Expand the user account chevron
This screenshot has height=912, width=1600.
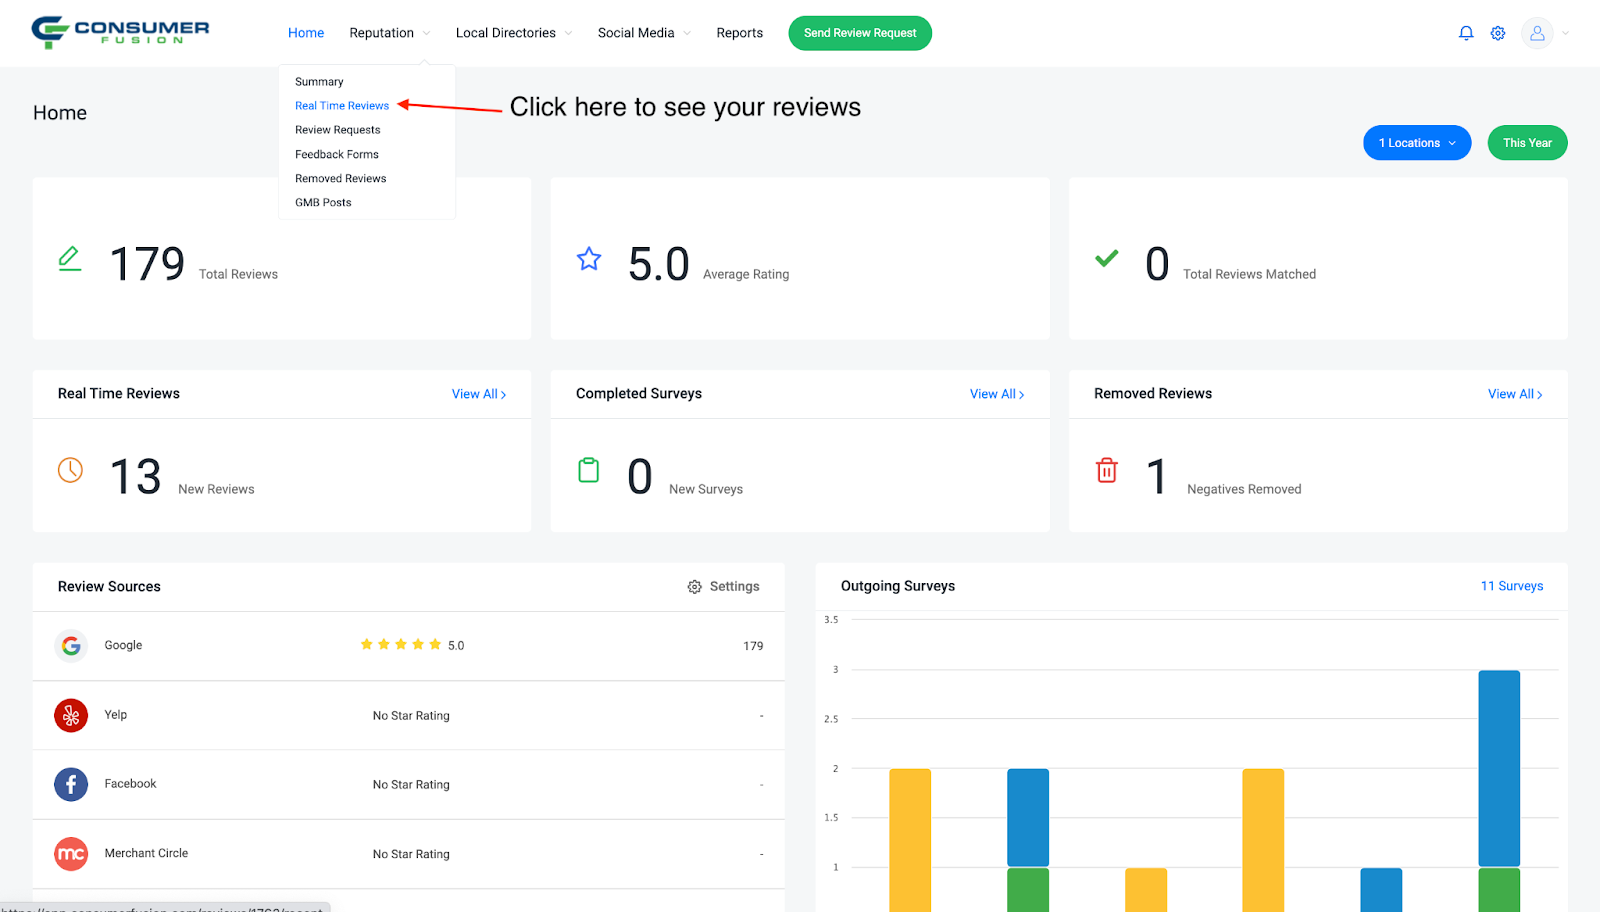pos(1565,33)
